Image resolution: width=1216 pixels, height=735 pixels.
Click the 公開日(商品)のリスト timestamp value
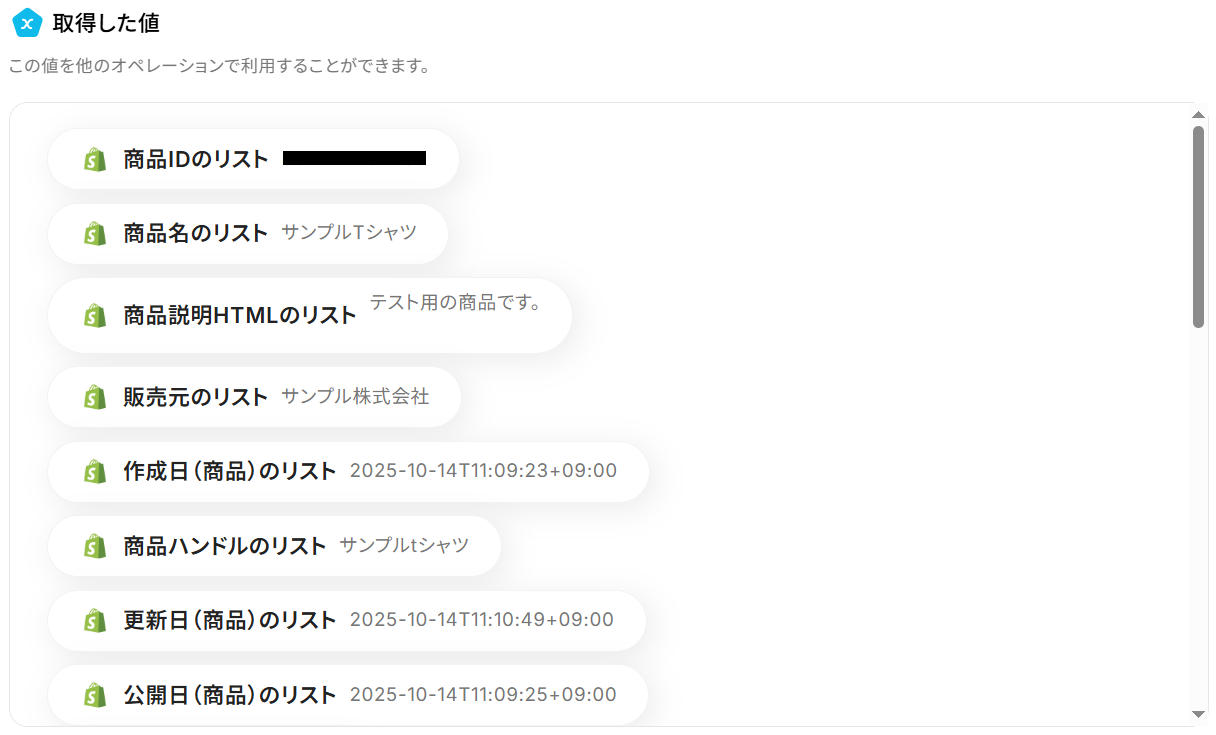483,694
